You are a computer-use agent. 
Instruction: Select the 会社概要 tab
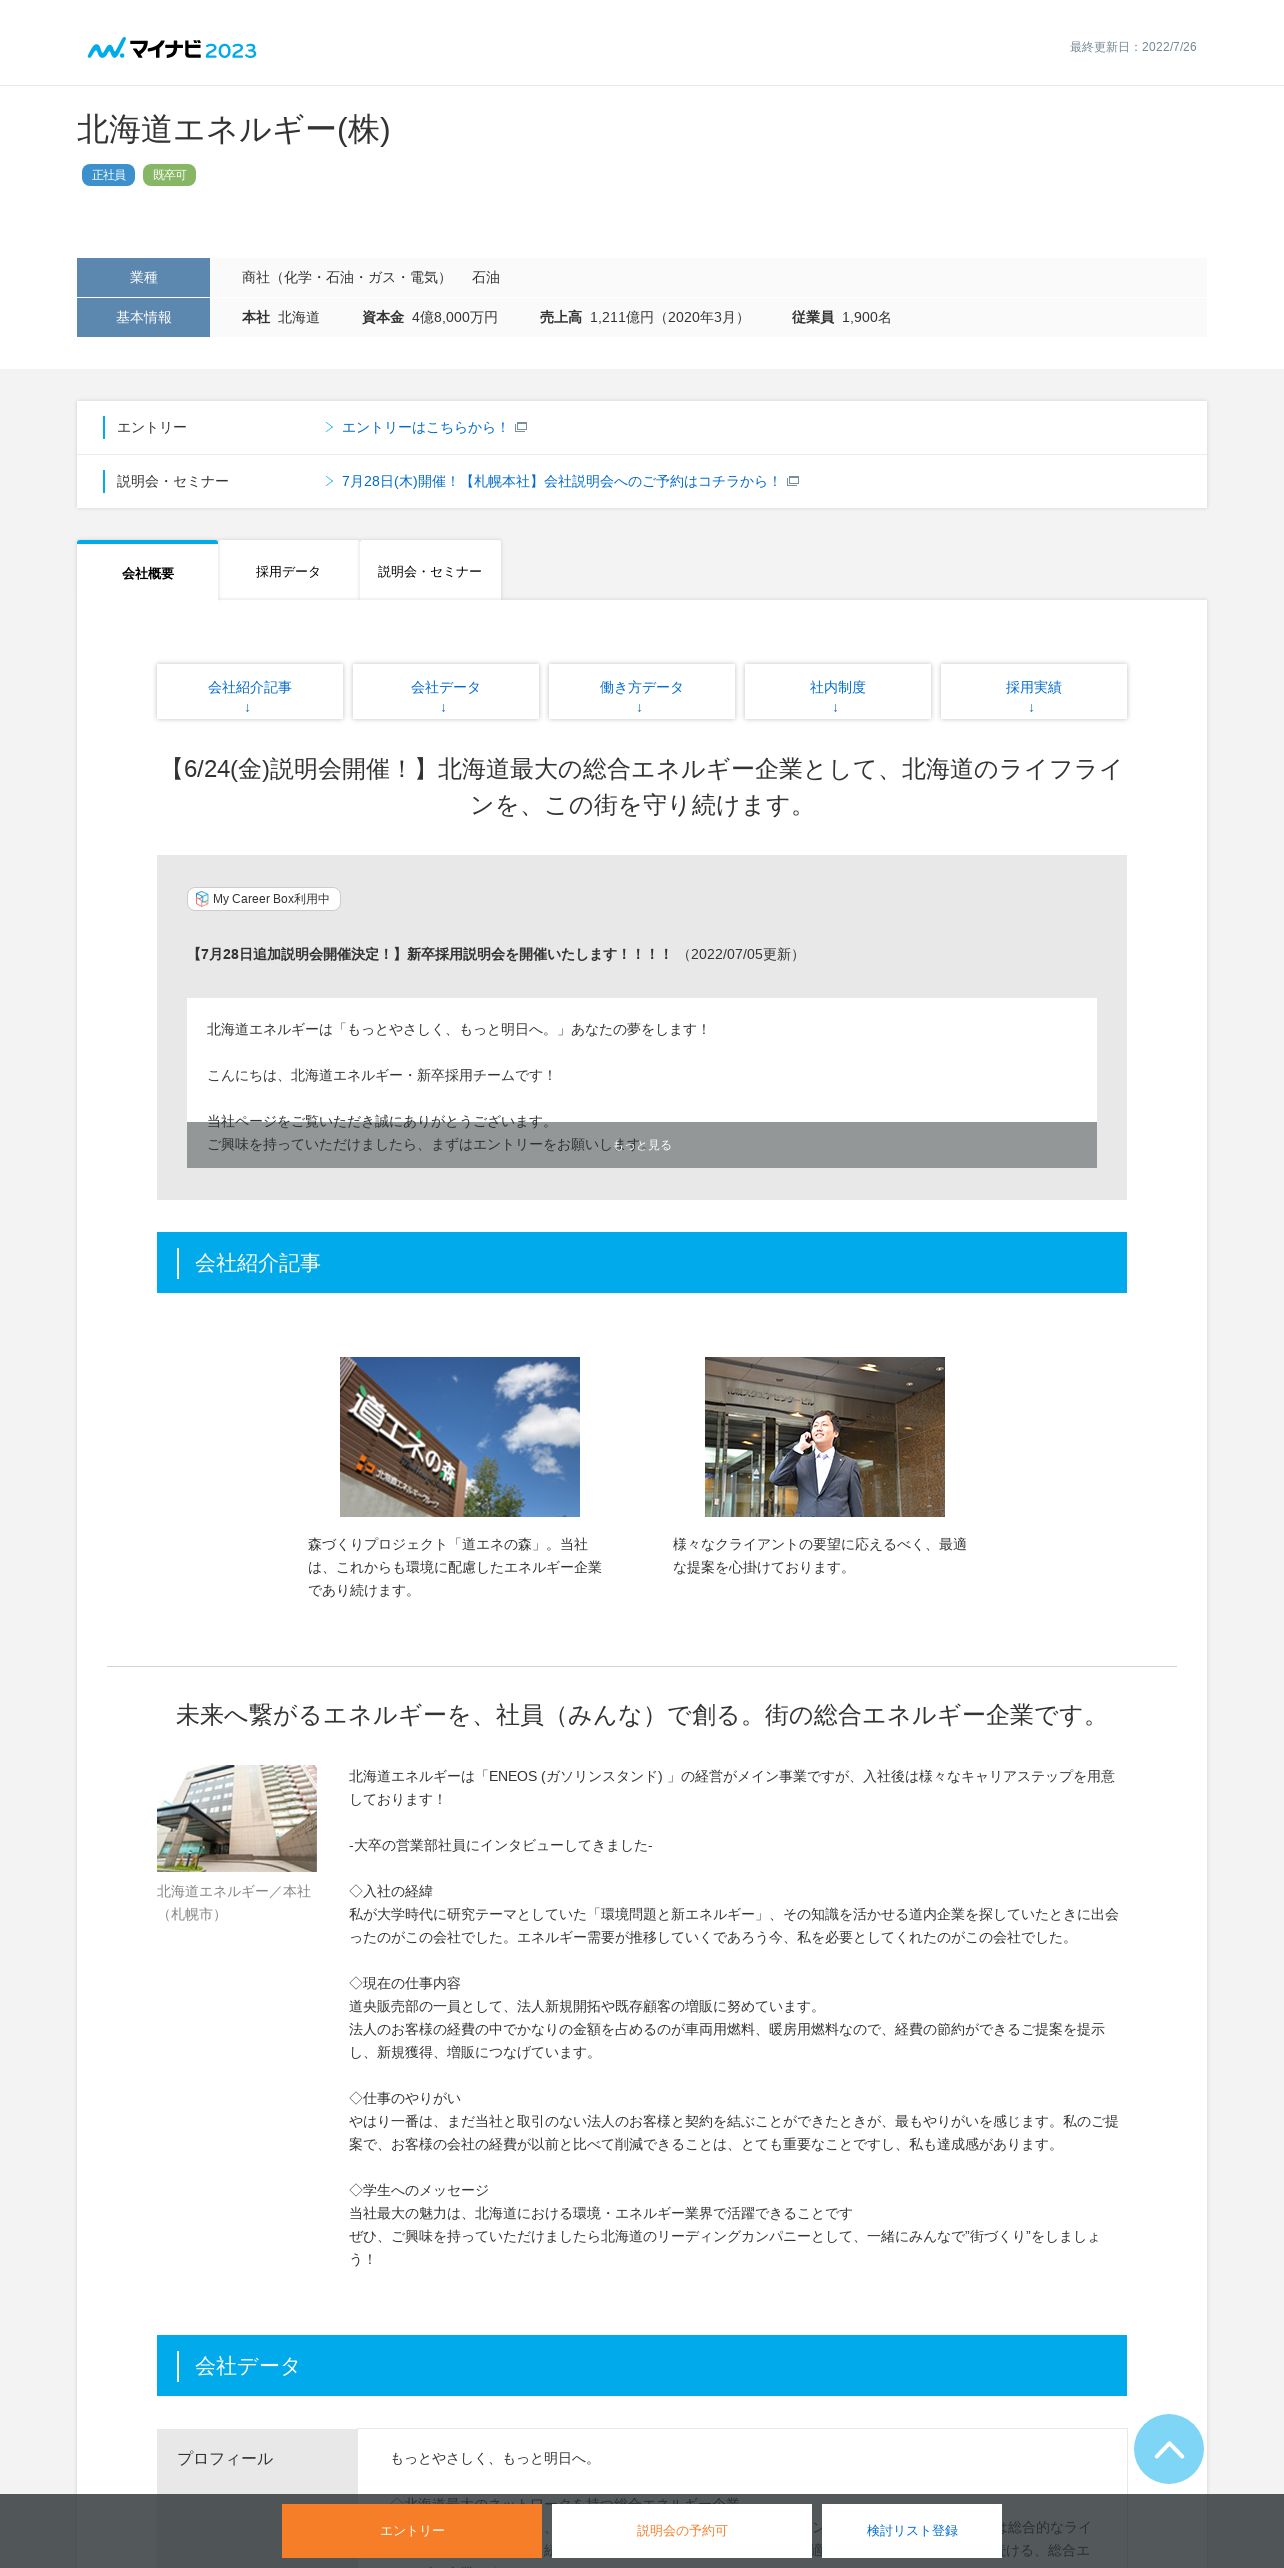(x=148, y=572)
